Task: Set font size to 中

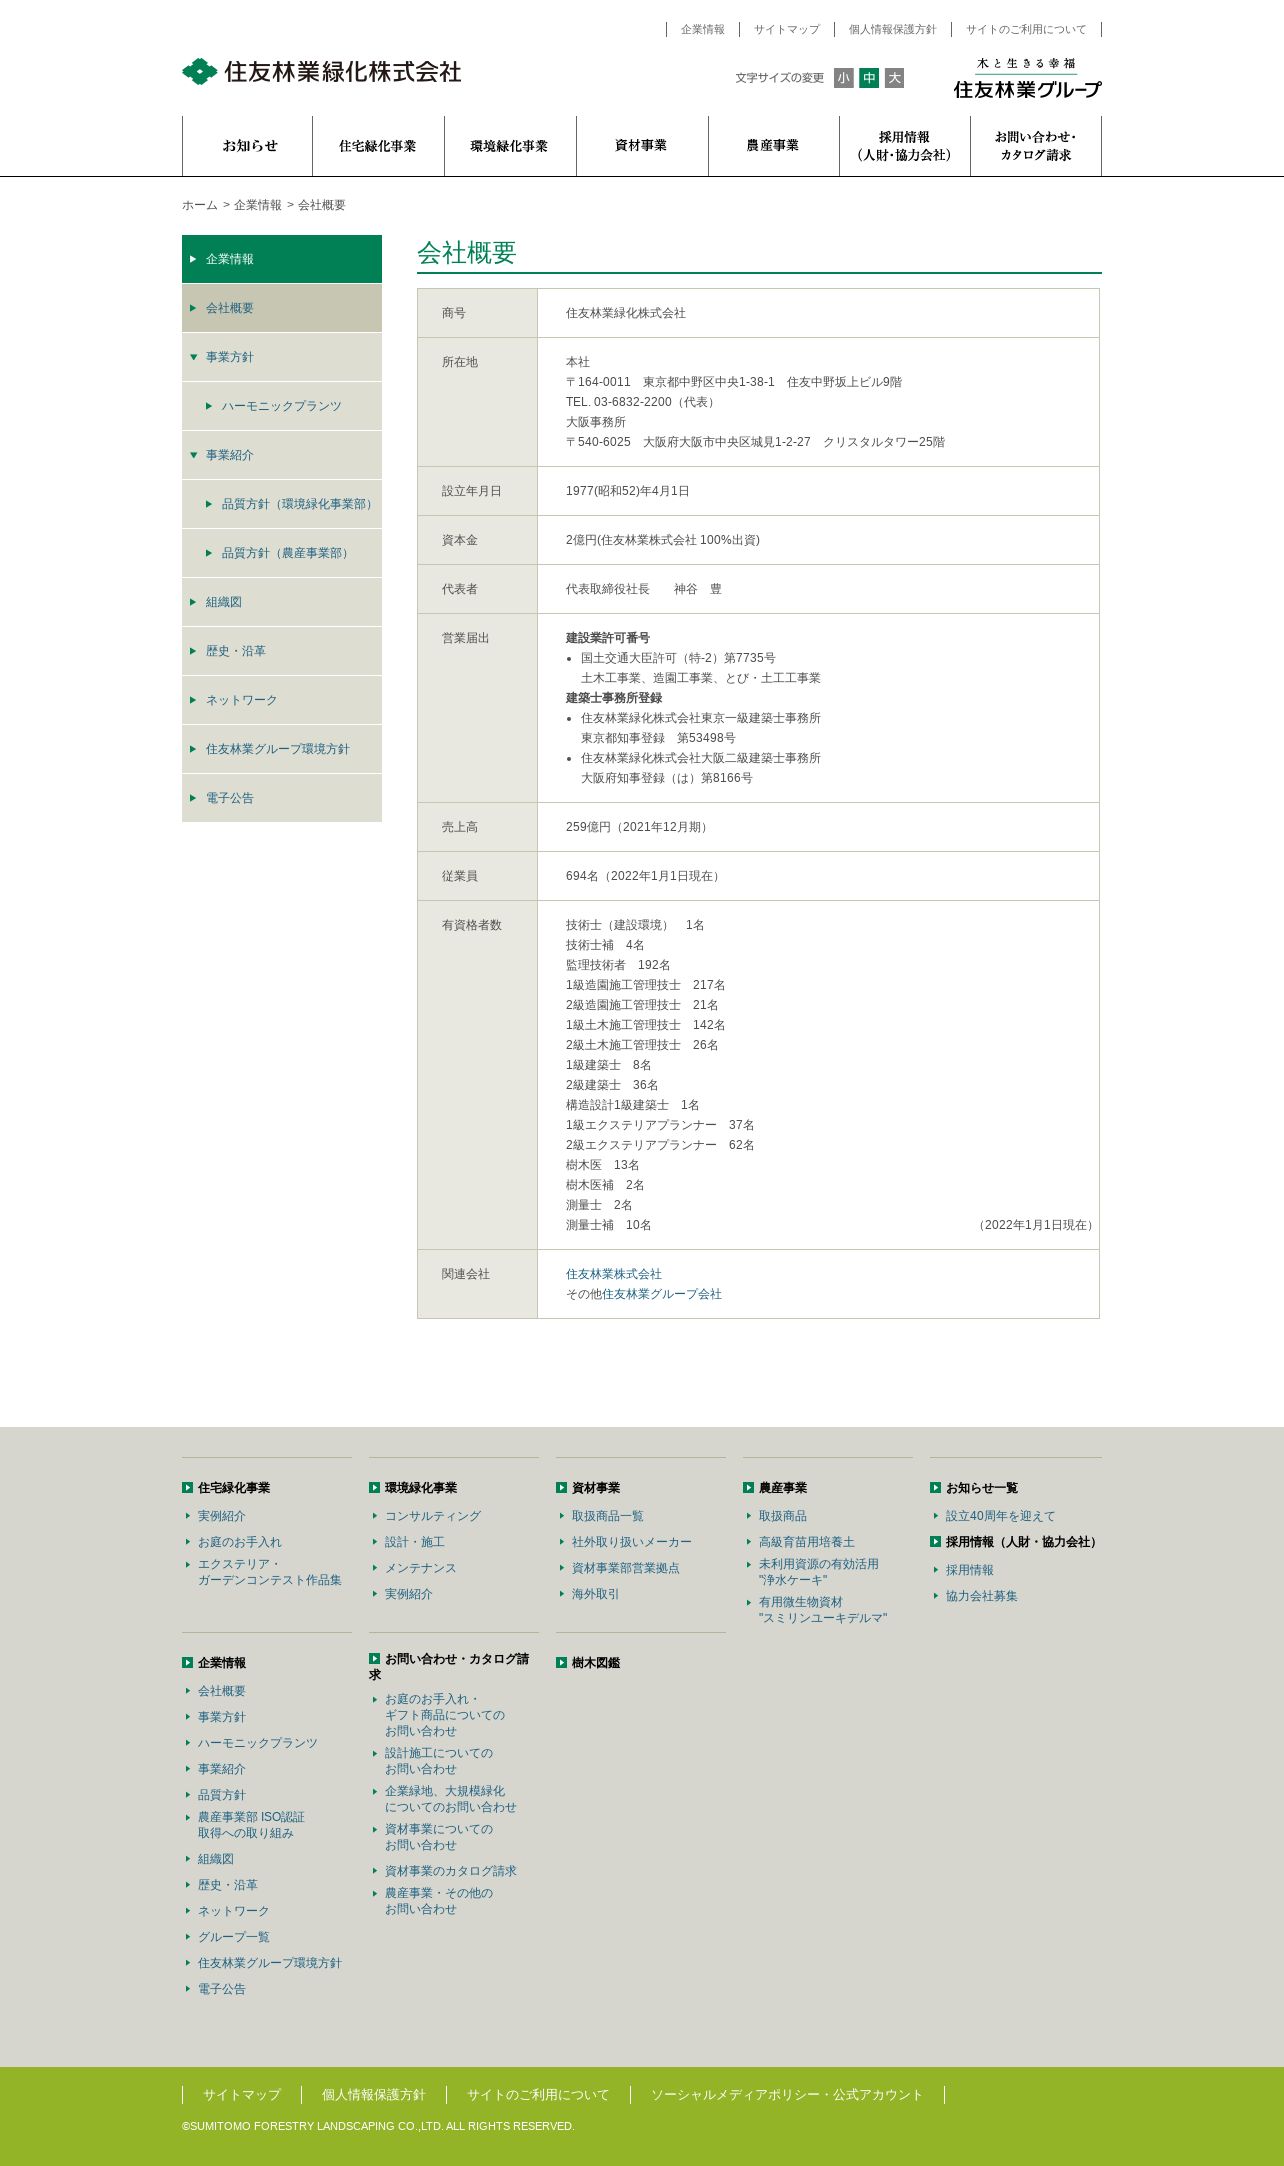Action: click(869, 78)
